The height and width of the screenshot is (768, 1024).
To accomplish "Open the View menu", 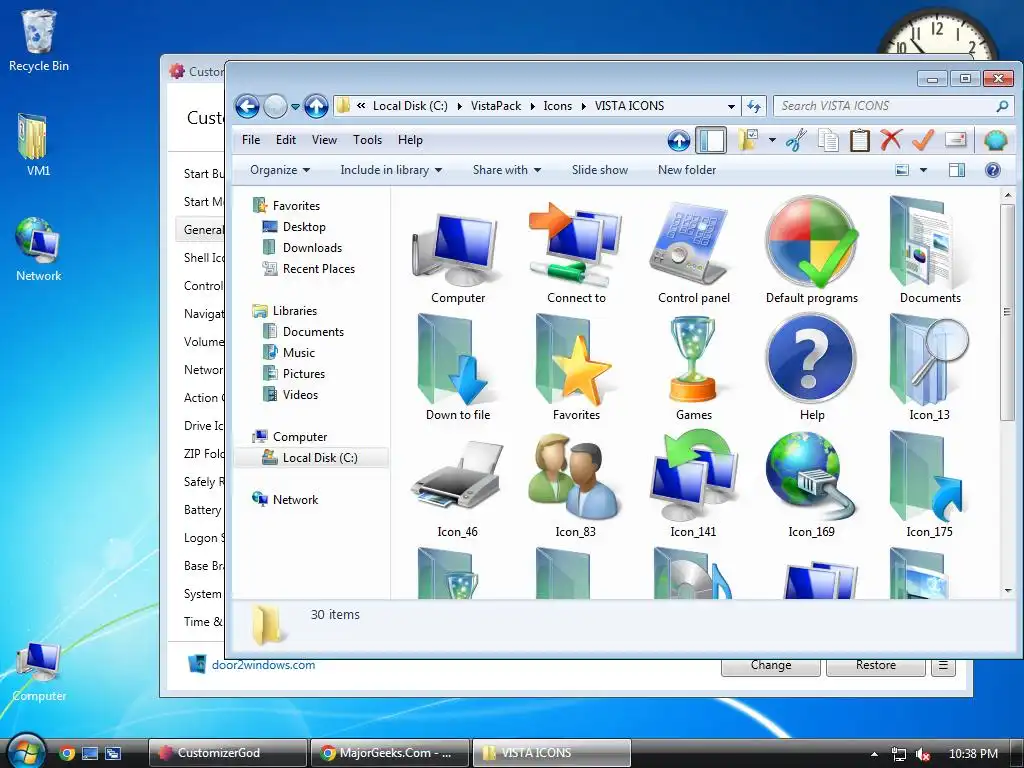I will pyautogui.click(x=324, y=140).
